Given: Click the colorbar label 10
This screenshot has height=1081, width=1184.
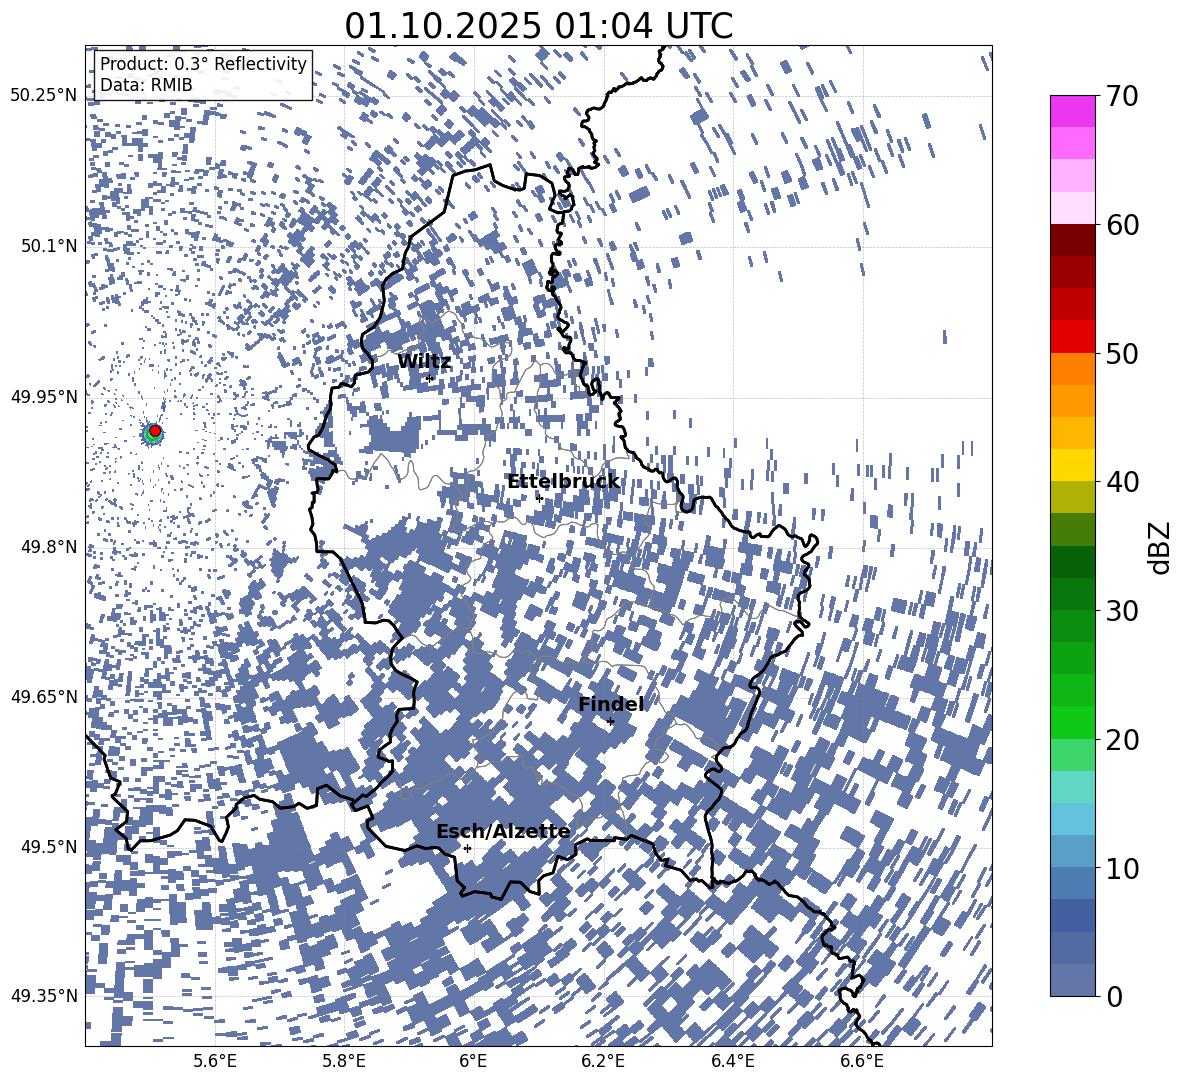Looking at the screenshot, I should [1122, 868].
